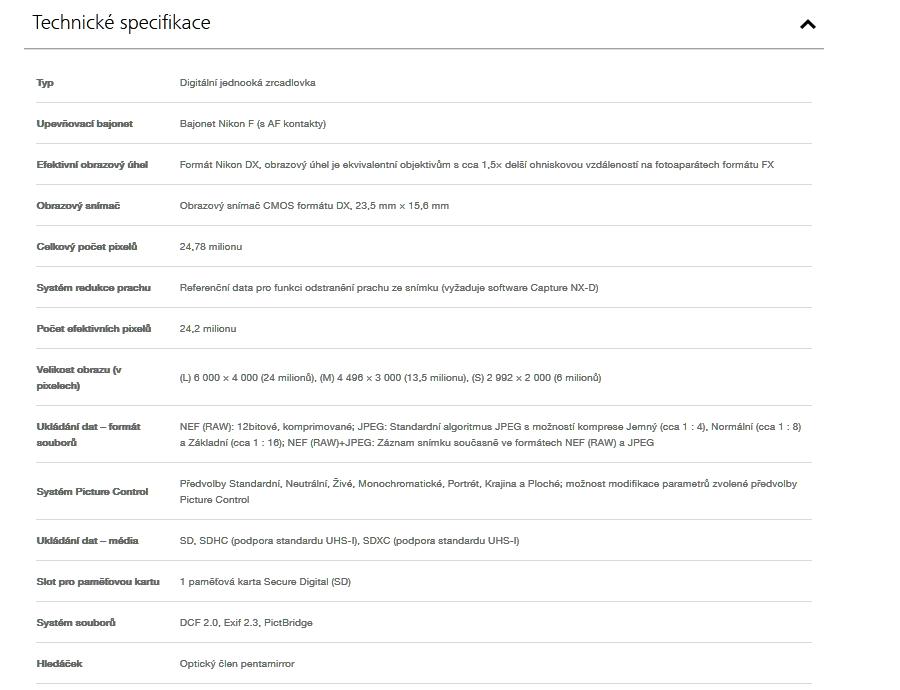Select the Upevňovací bajonet label
The width and height of the screenshot is (900, 690).
tap(84, 123)
